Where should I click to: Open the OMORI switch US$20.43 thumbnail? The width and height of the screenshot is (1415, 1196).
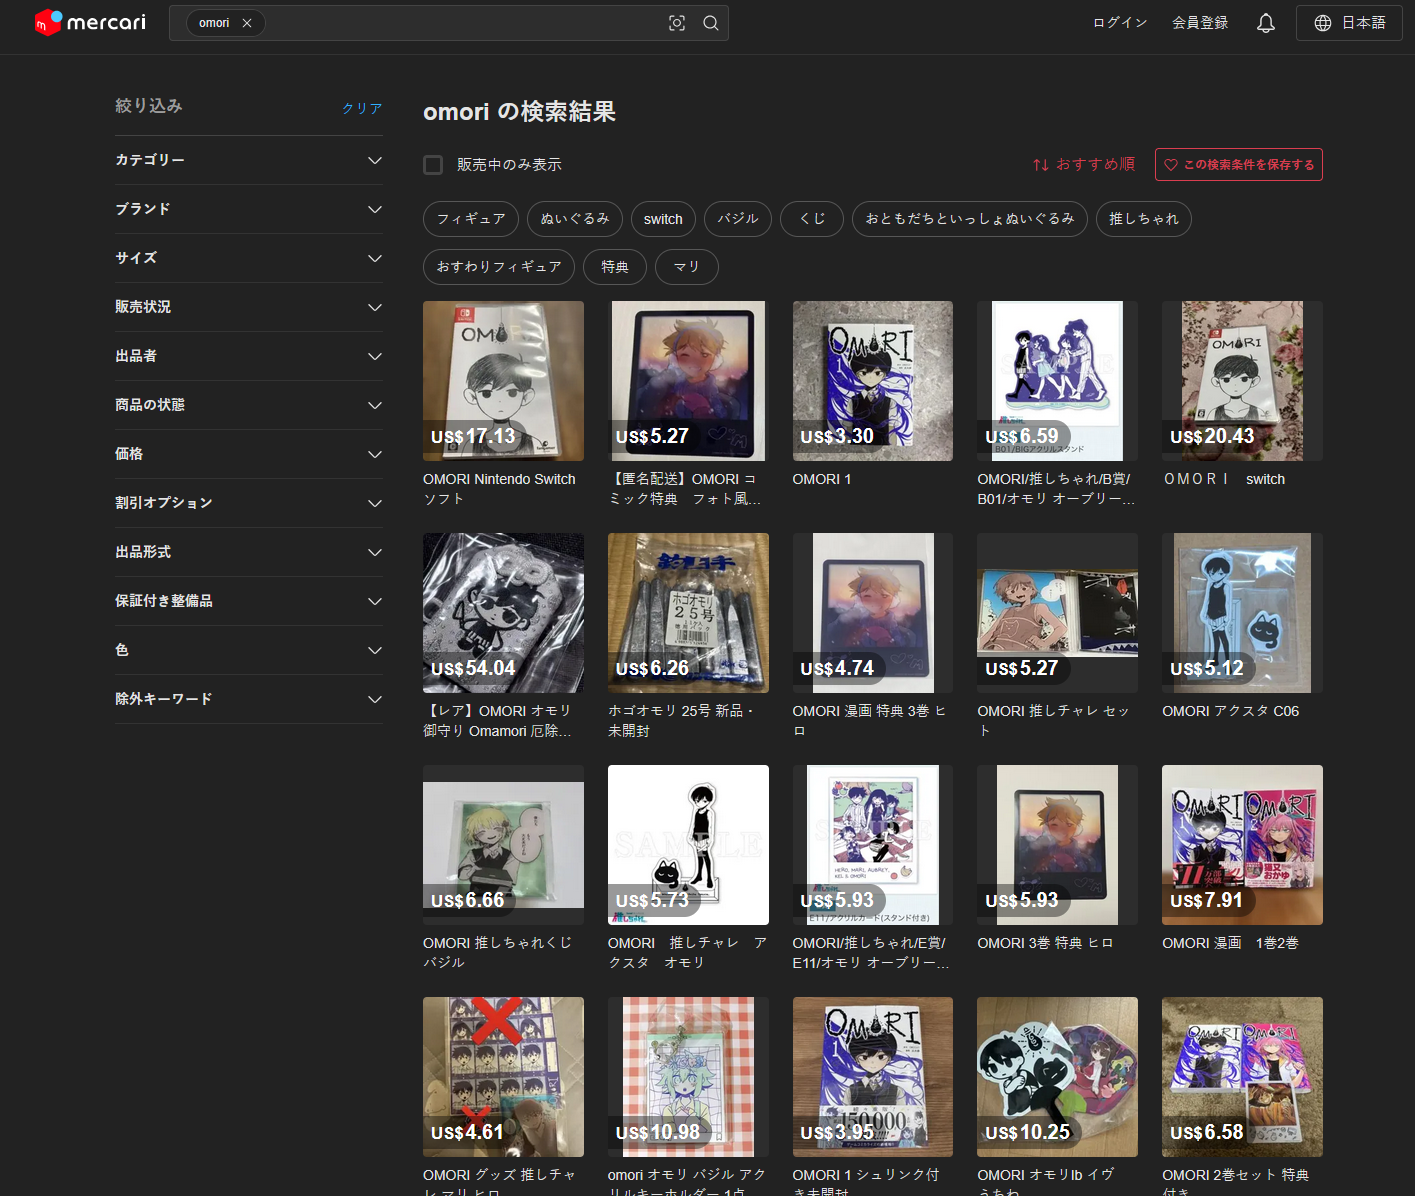click(1242, 381)
